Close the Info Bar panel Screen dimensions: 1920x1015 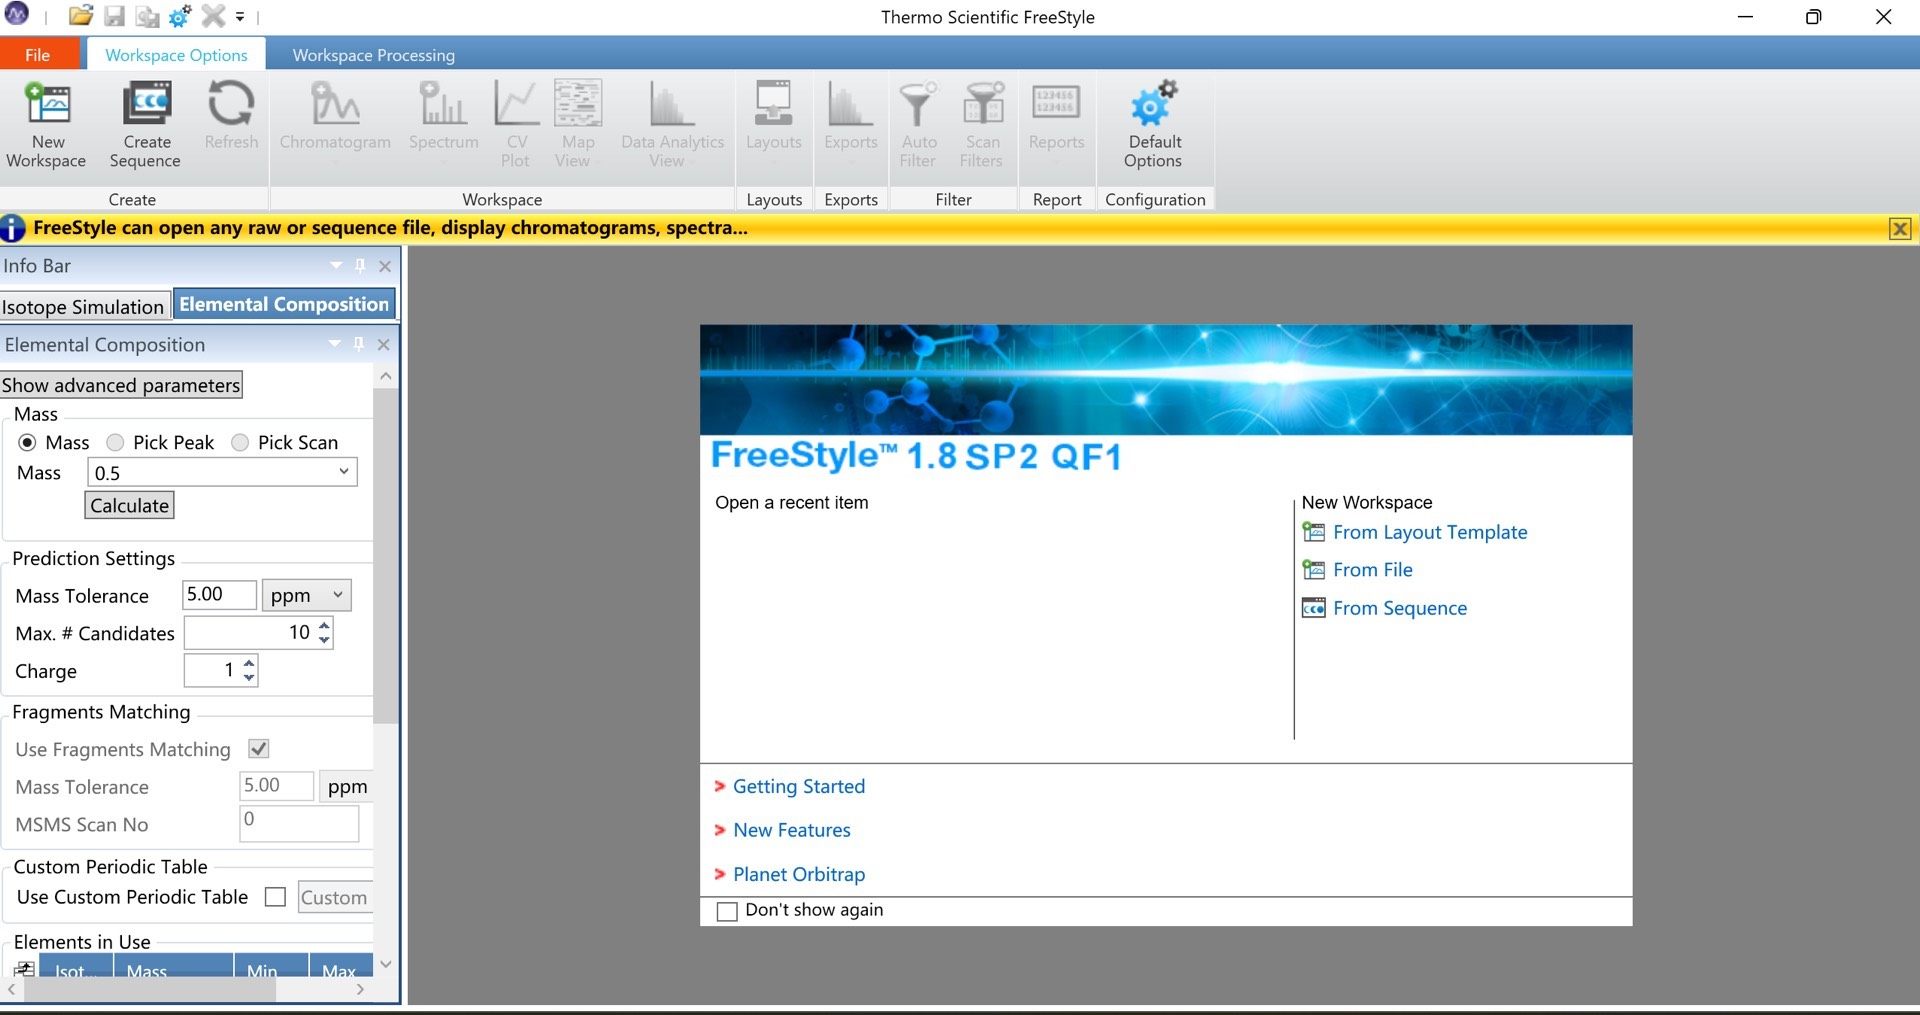[x=385, y=266]
